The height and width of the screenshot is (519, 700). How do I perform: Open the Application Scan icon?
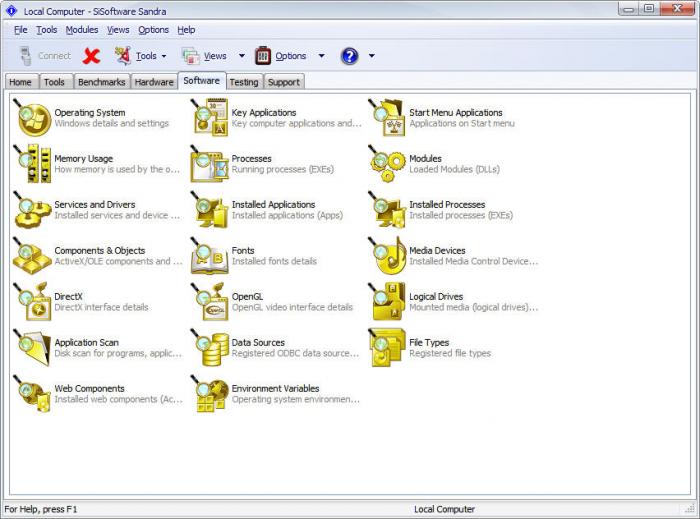tap(32, 348)
